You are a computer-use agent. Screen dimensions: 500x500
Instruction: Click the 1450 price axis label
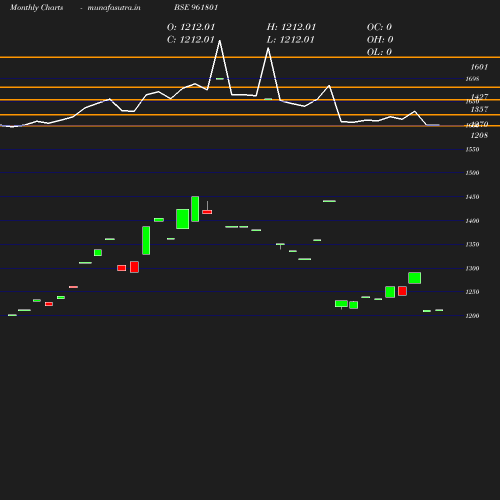472,197
